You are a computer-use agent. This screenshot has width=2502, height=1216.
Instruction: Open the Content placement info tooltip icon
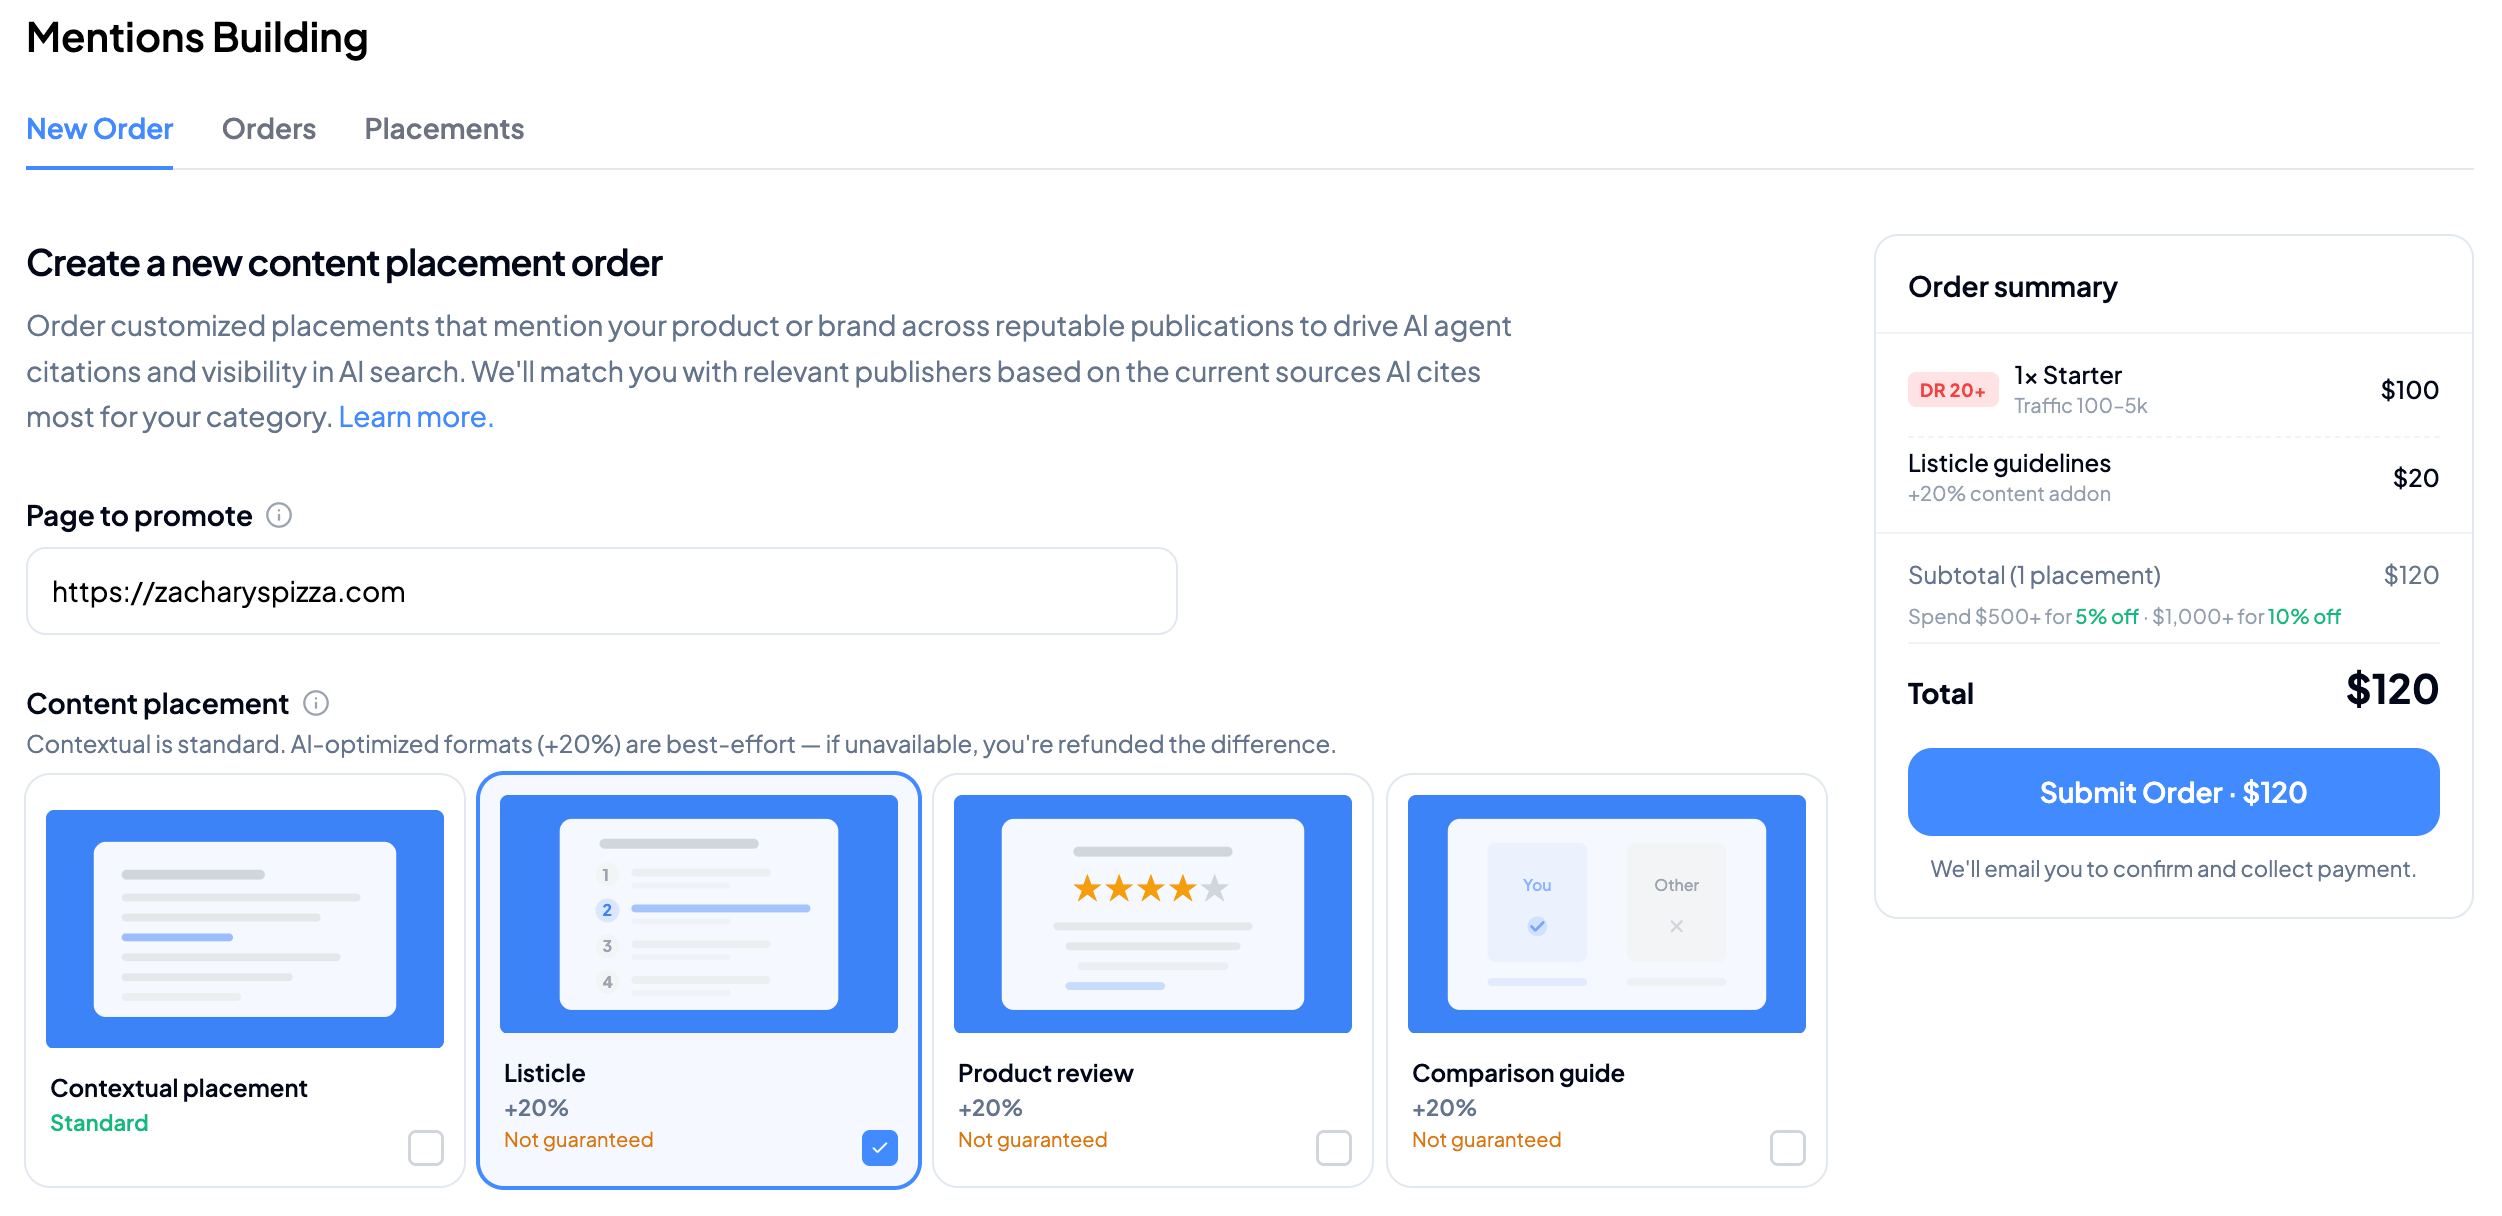316,703
